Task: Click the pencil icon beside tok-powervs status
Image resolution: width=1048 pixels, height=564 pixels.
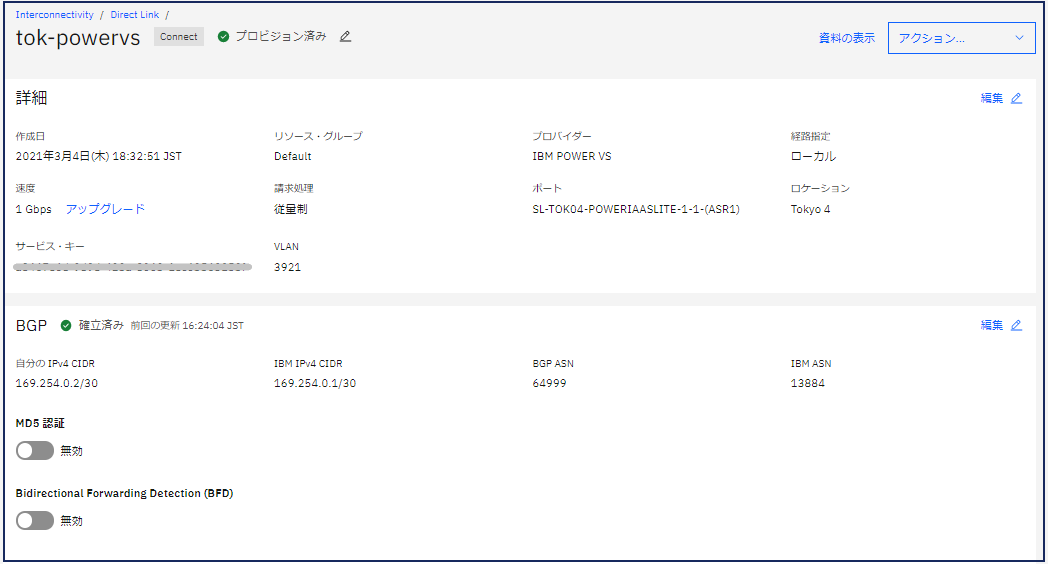Action: click(346, 37)
